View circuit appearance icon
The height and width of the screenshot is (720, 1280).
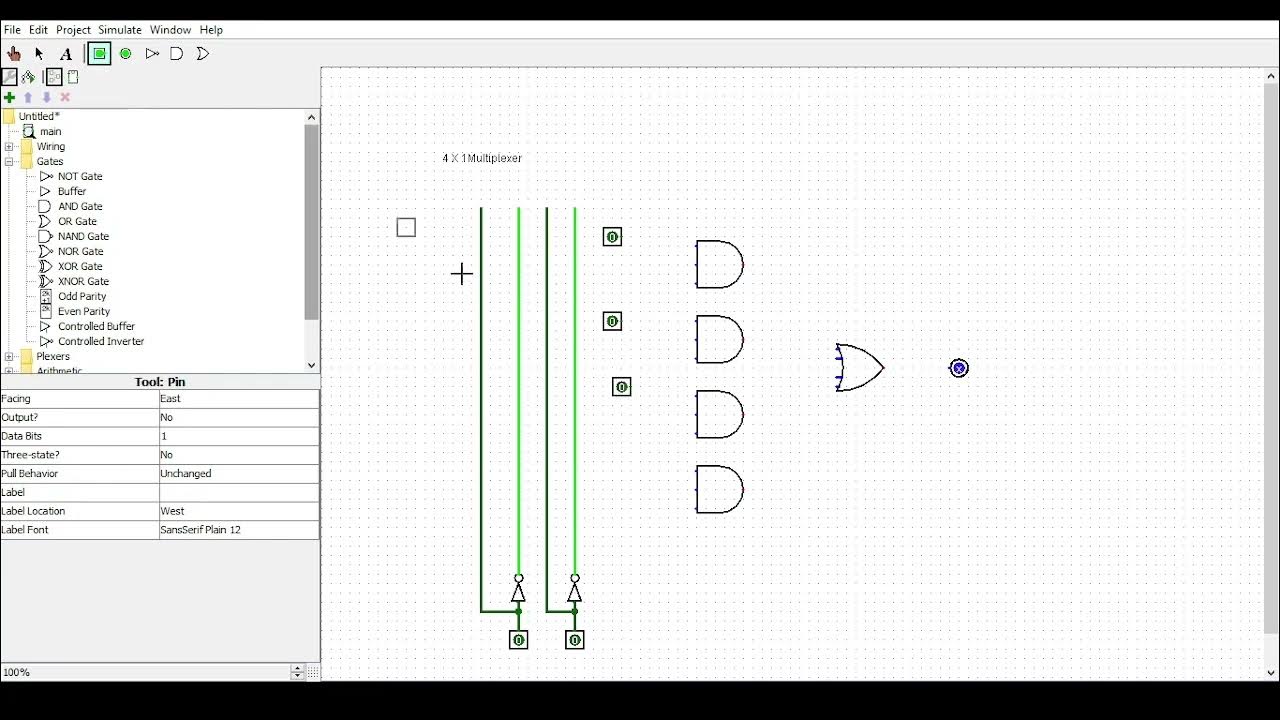[x=72, y=77]
